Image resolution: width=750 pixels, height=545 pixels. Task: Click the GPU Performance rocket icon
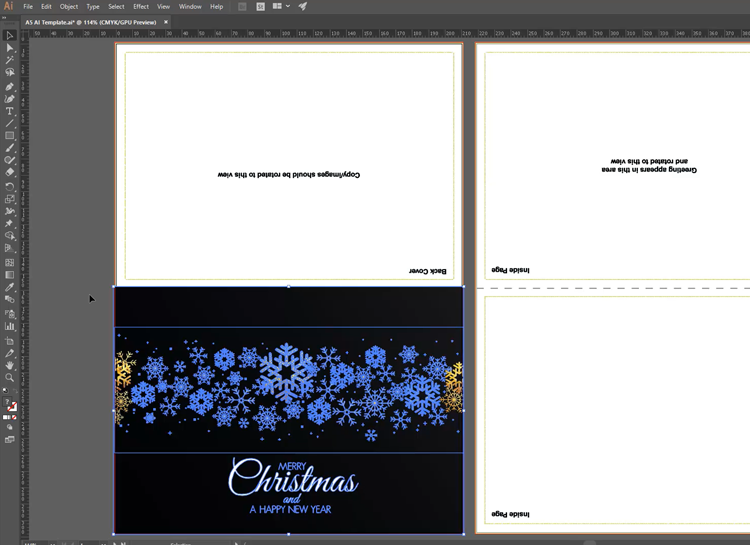[303, 6]
